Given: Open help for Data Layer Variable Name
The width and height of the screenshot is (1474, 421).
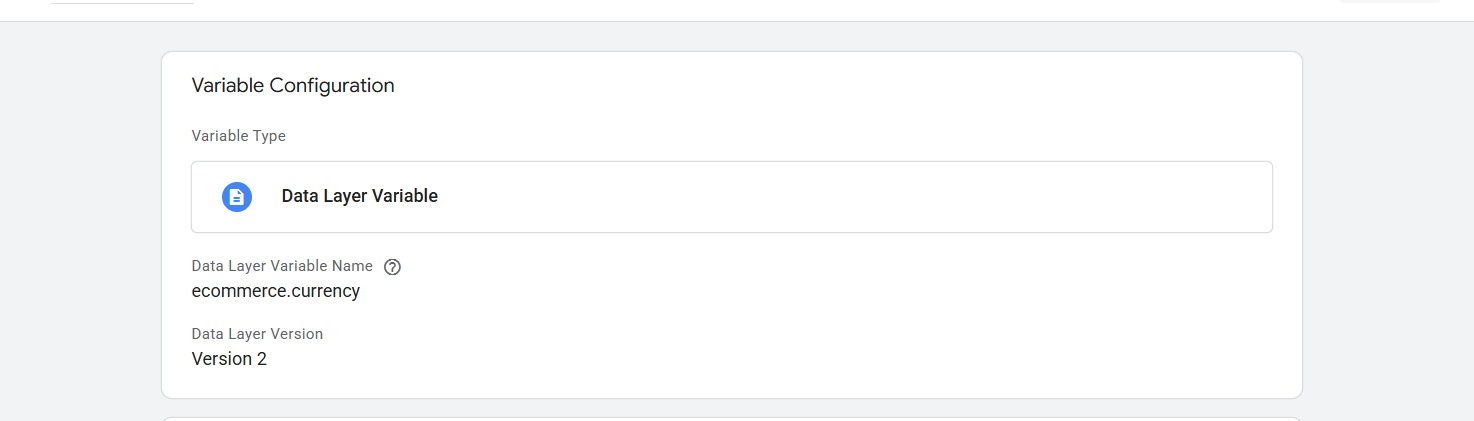Looking at the screenshot, I should click(x=392, y=267).
